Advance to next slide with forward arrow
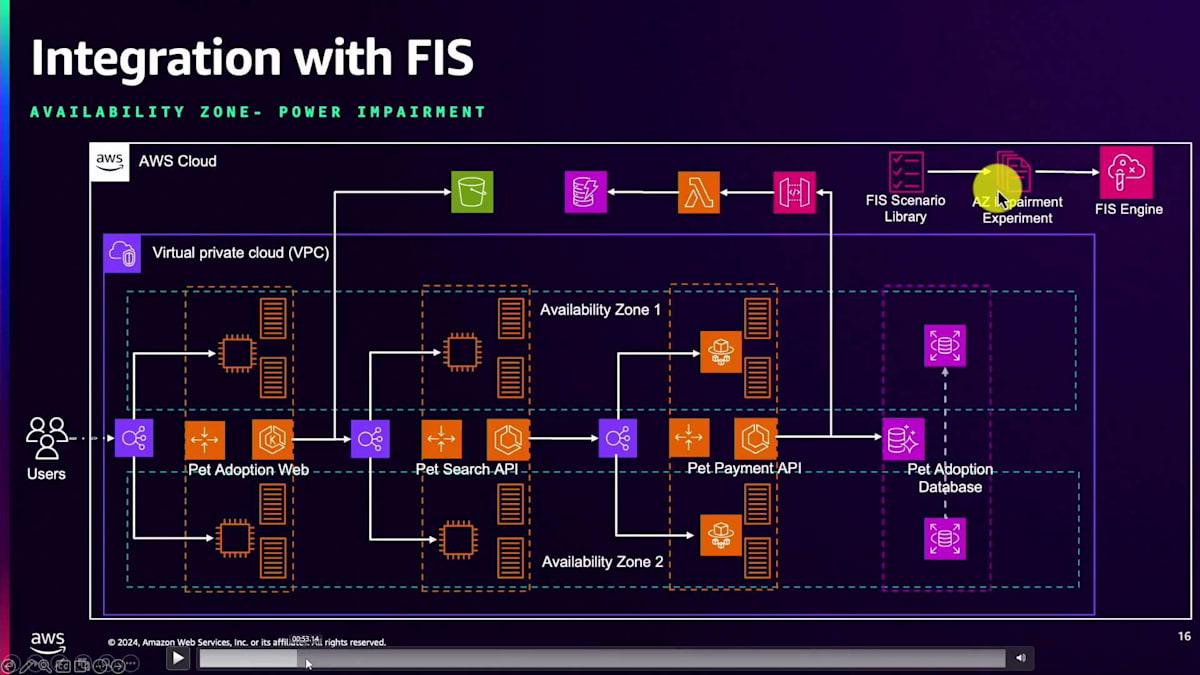This screenshot has width=1200, height=675. [118, 666]
